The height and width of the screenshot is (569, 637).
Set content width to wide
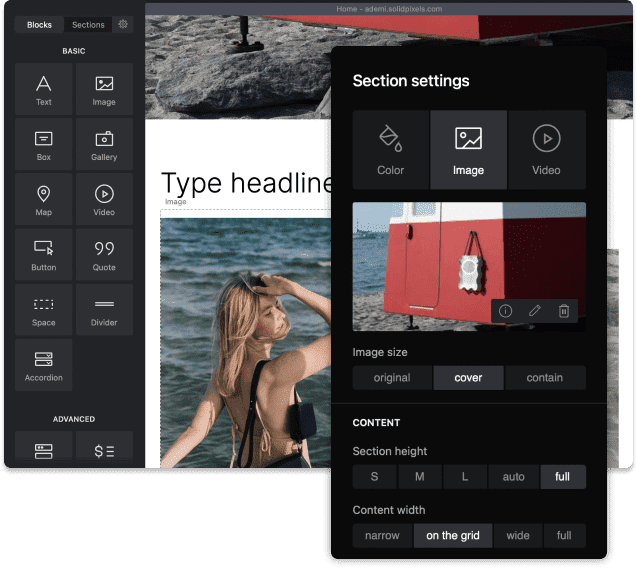518,536
